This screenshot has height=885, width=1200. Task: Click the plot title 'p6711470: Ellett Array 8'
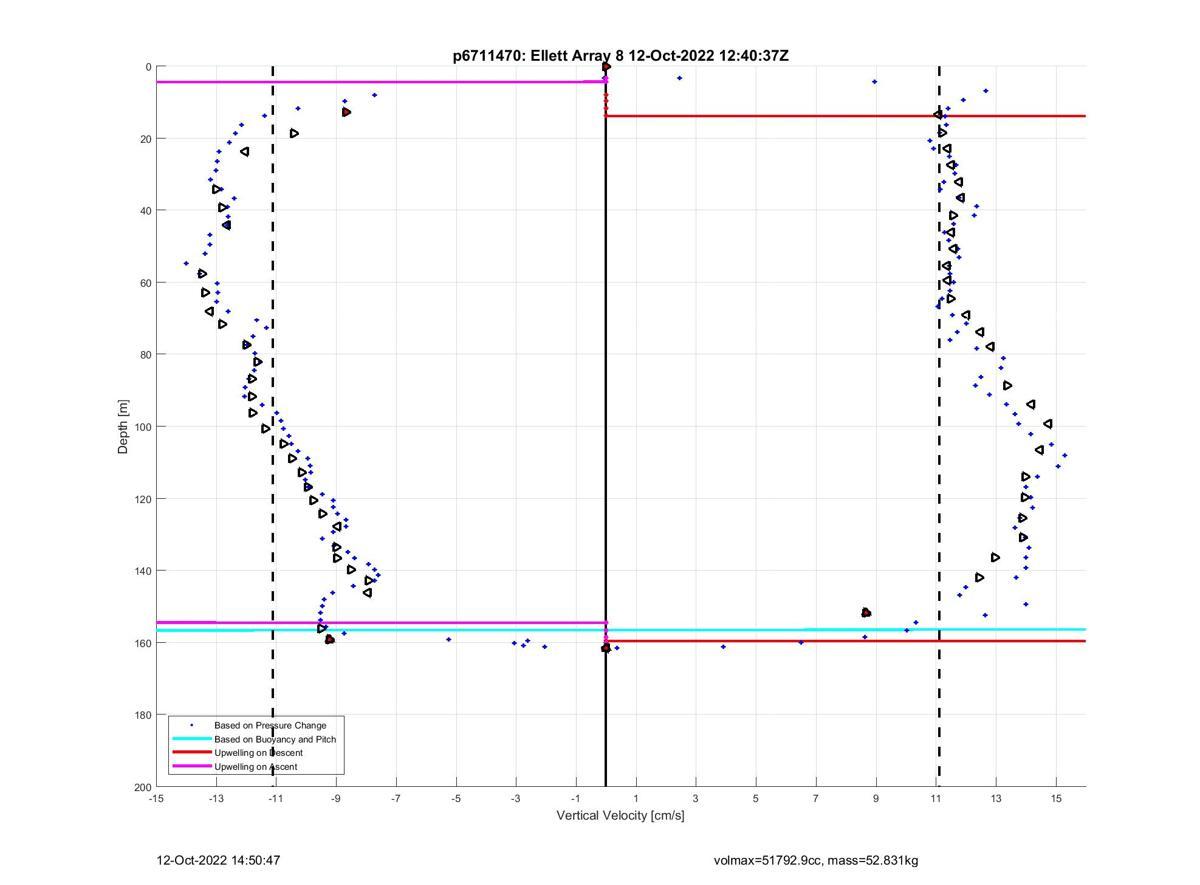coord(538,56)
